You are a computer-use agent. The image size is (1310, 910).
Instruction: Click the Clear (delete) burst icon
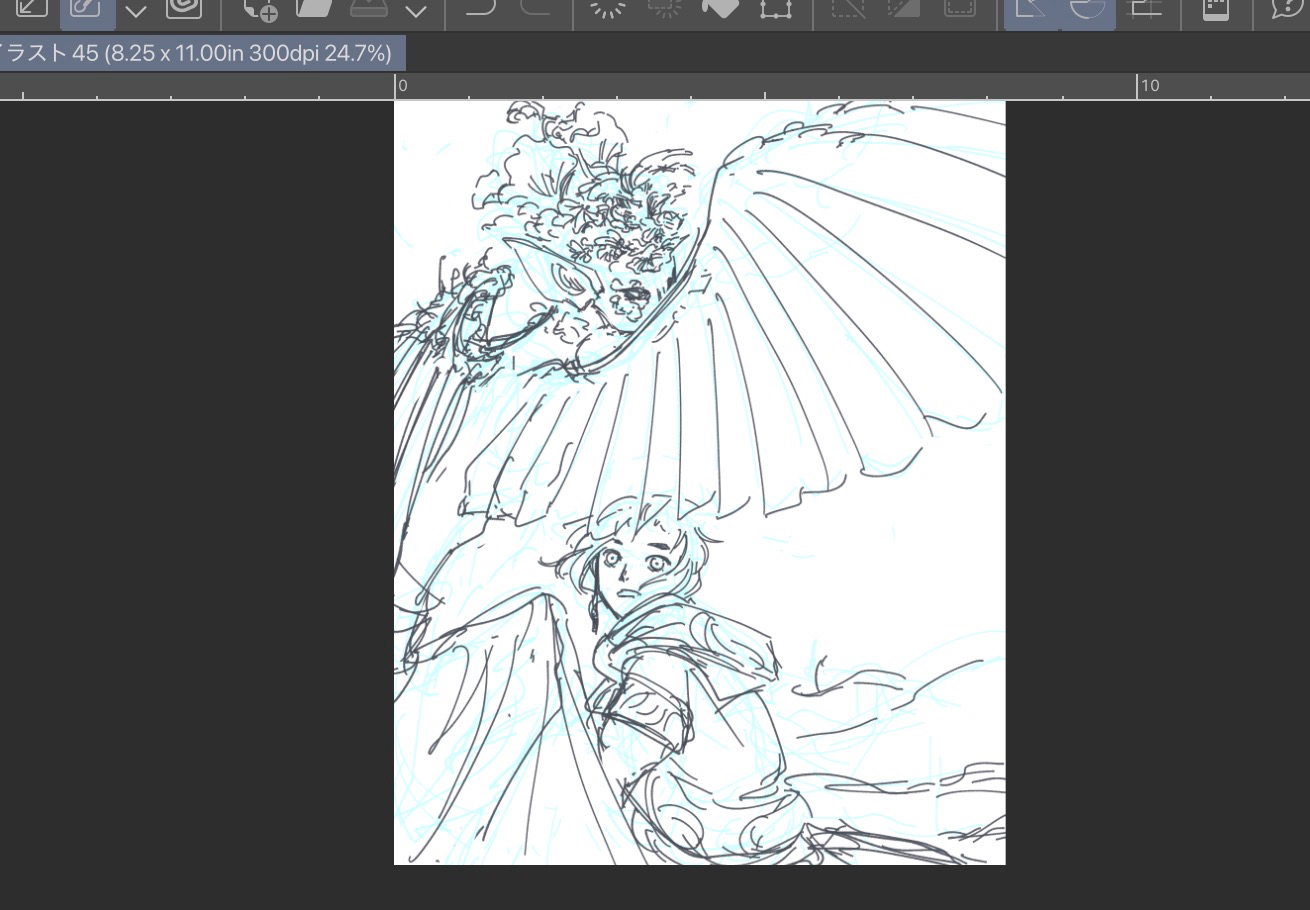pos(607,8)
